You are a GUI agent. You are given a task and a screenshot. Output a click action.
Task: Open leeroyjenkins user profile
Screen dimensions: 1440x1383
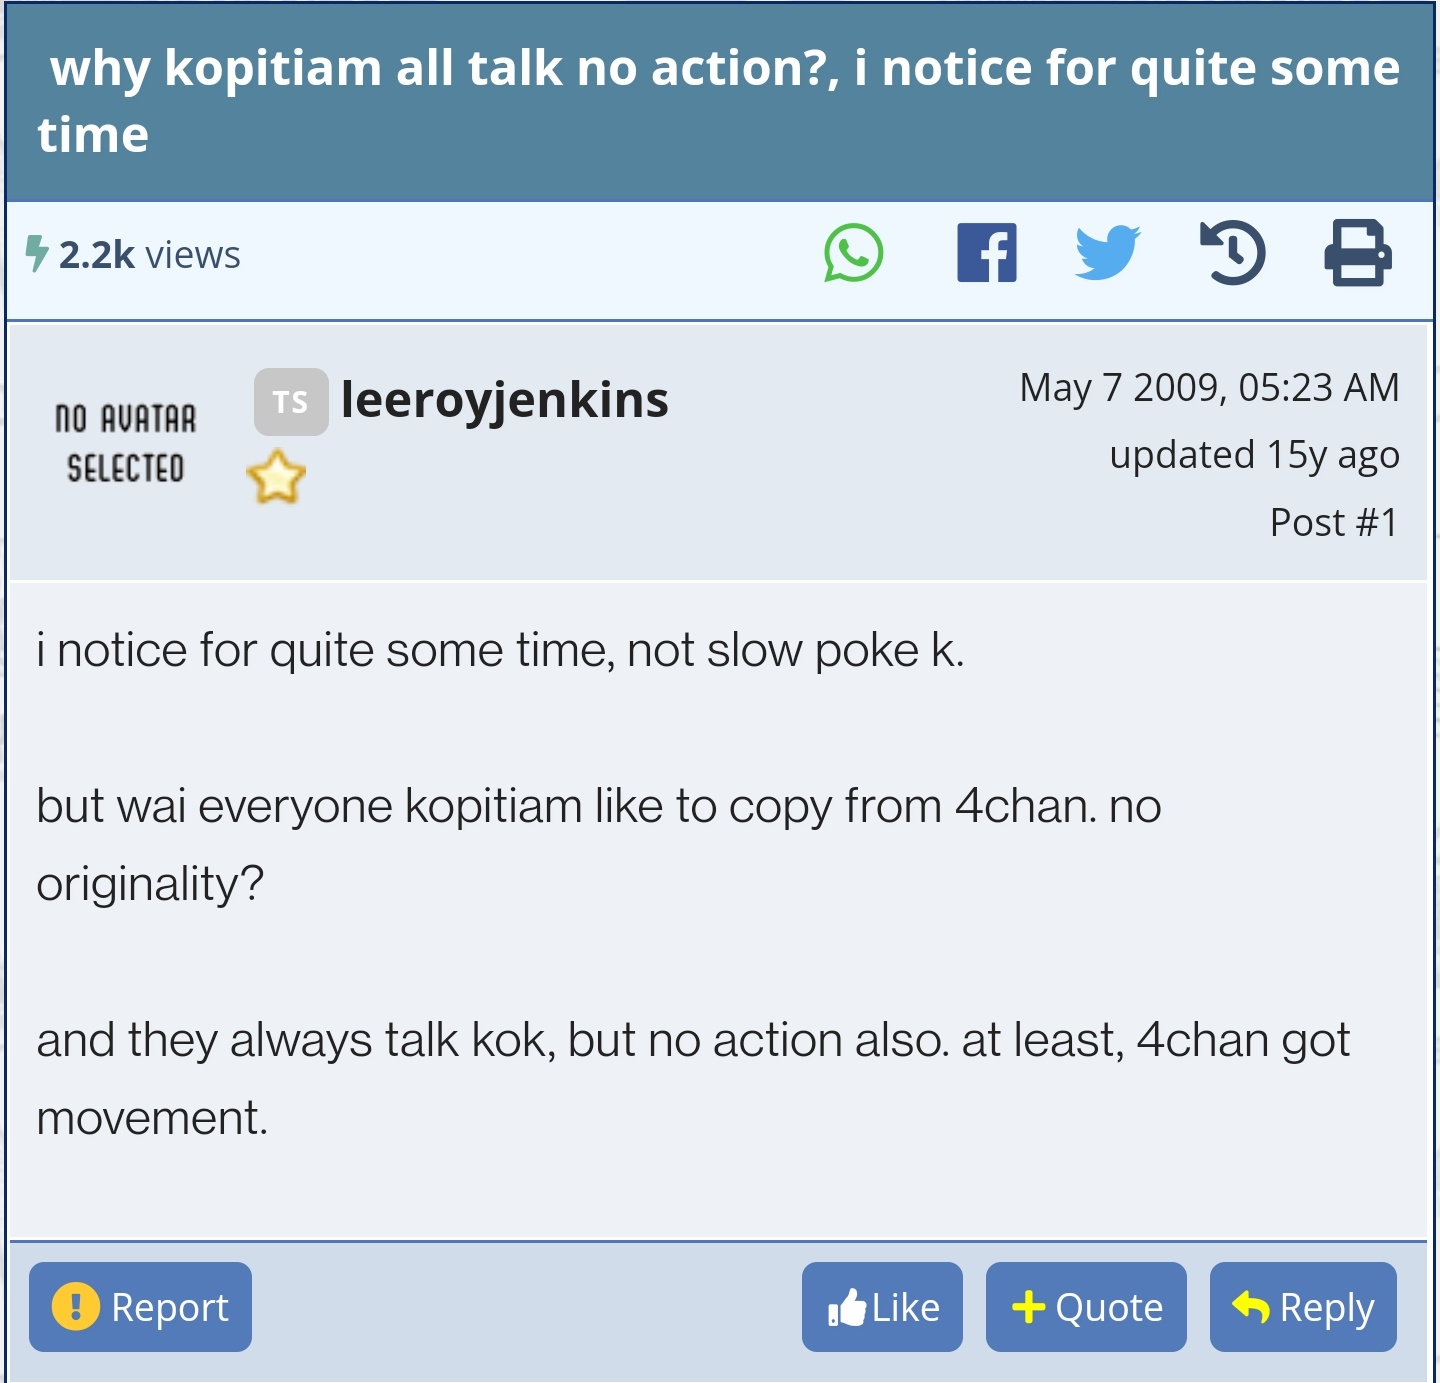504,400
